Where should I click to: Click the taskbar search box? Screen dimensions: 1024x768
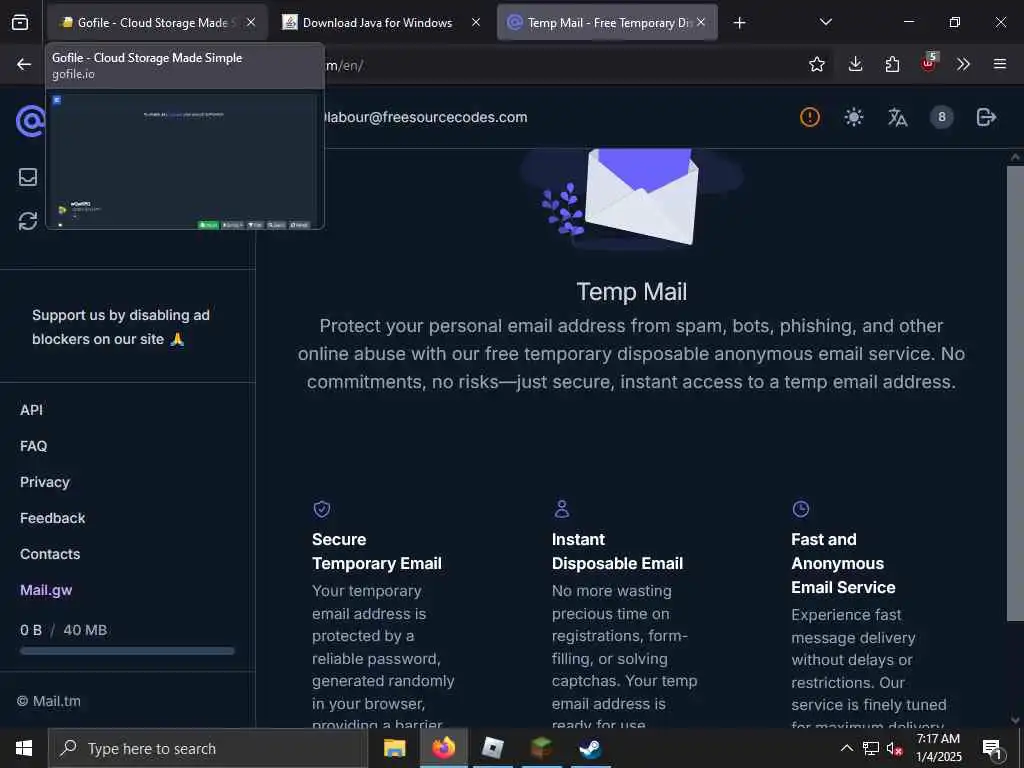pos(208,748)
